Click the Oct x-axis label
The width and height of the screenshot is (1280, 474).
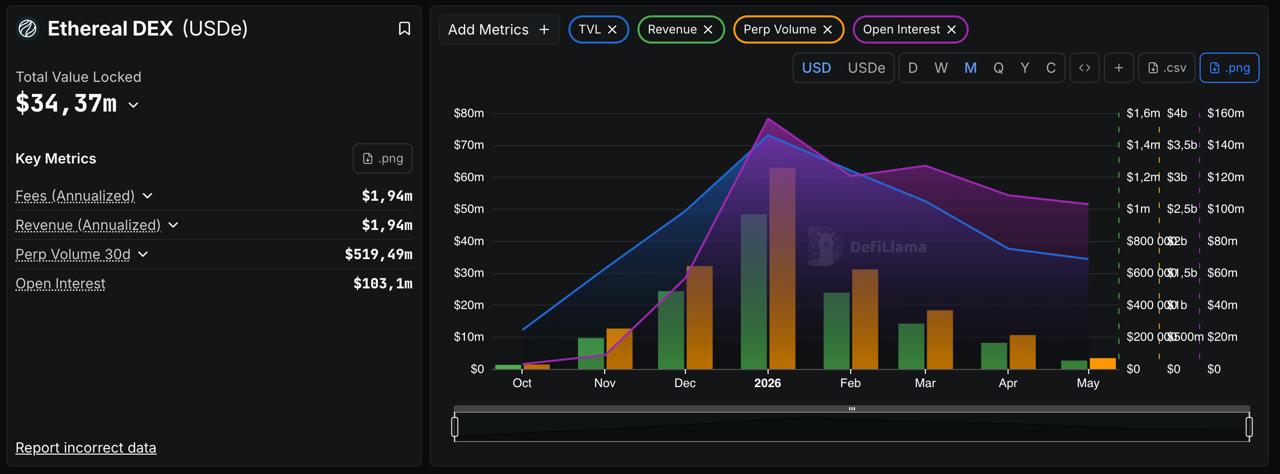click(522, 383)
